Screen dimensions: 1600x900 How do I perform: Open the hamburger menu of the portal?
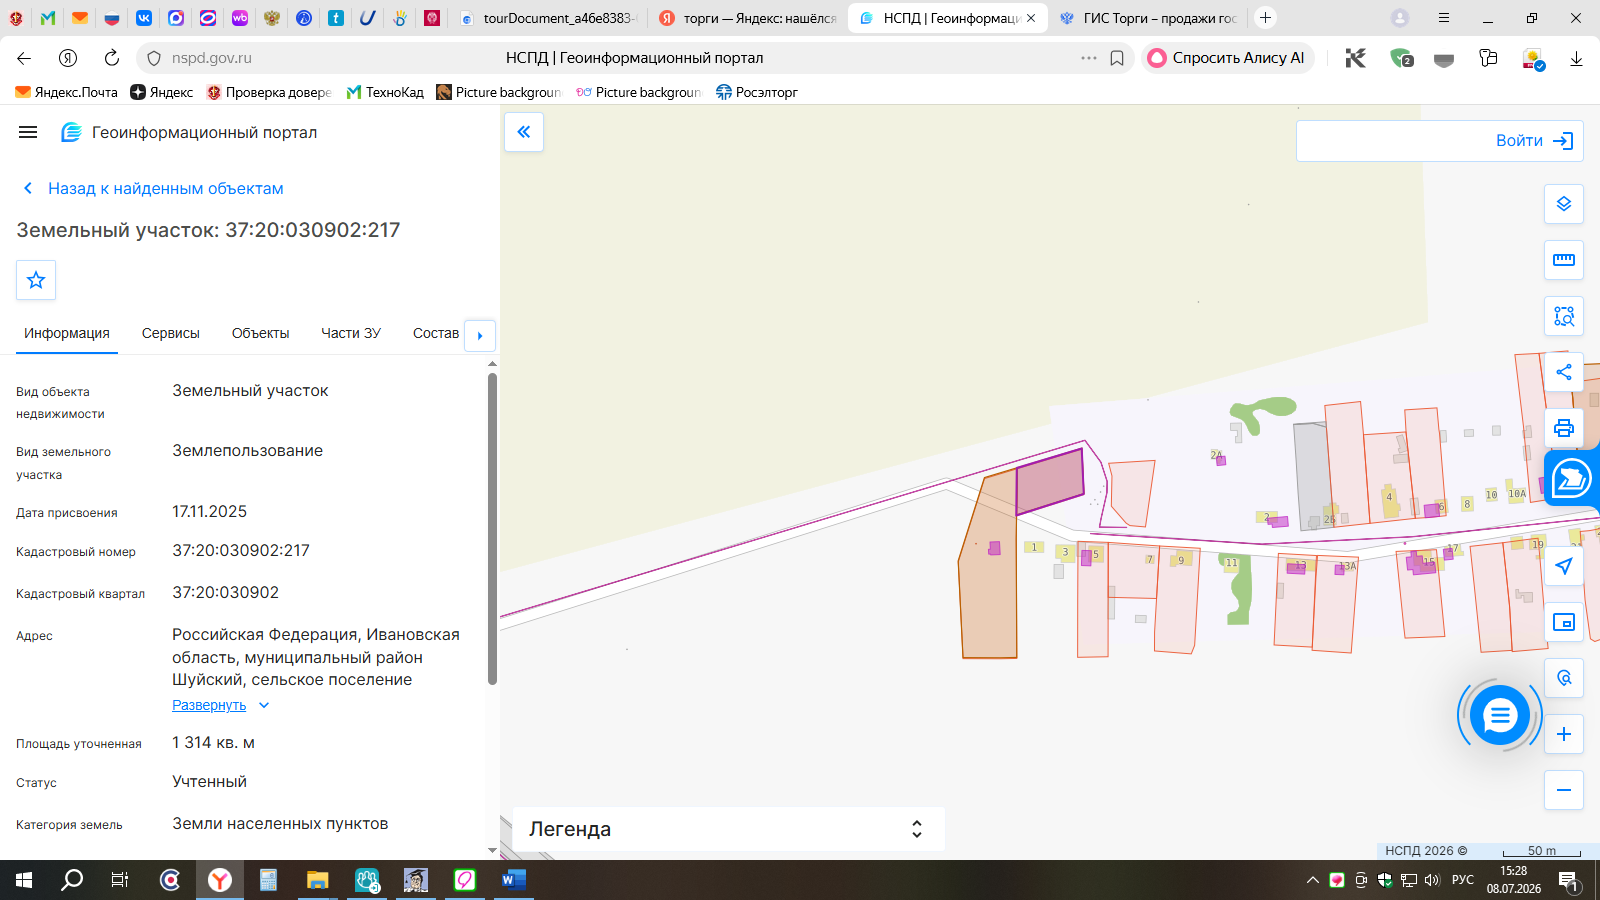coord(28,132)
